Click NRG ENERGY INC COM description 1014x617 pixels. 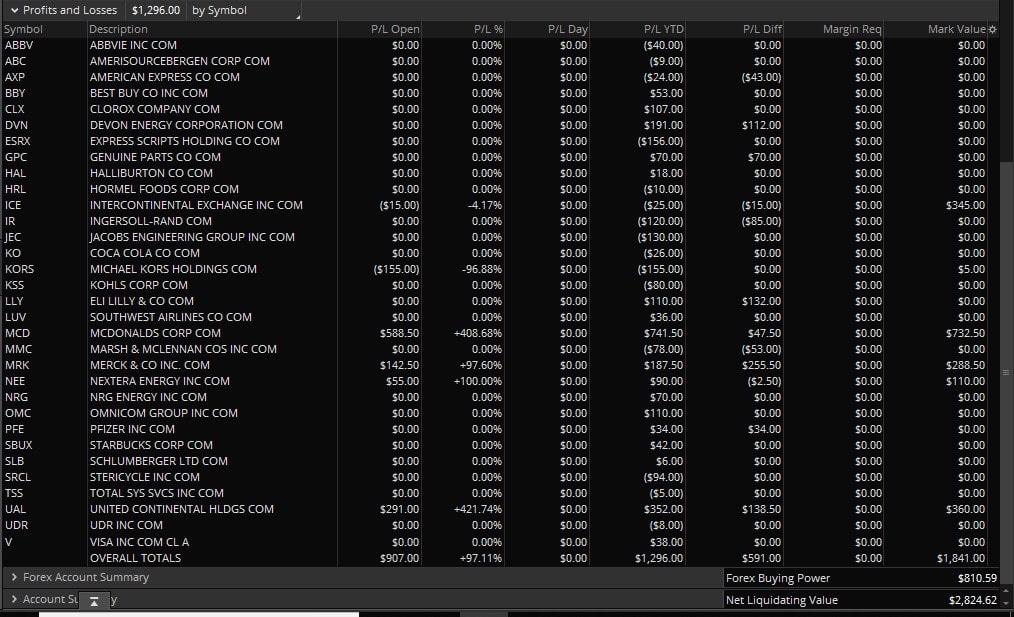(x=148, y=397)
